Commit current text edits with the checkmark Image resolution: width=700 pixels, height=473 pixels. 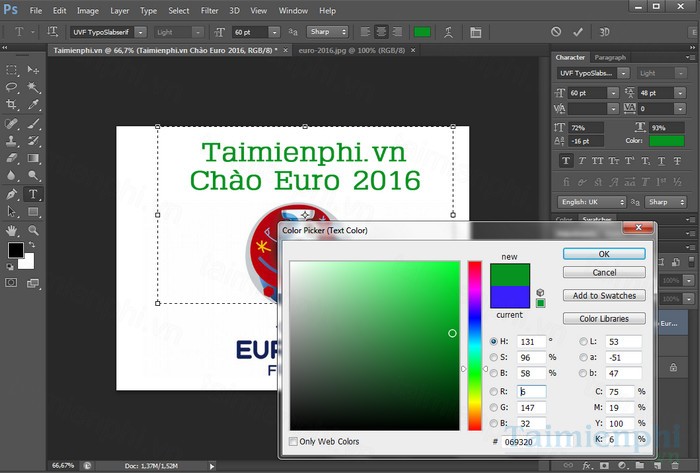[x=578, y=32]
